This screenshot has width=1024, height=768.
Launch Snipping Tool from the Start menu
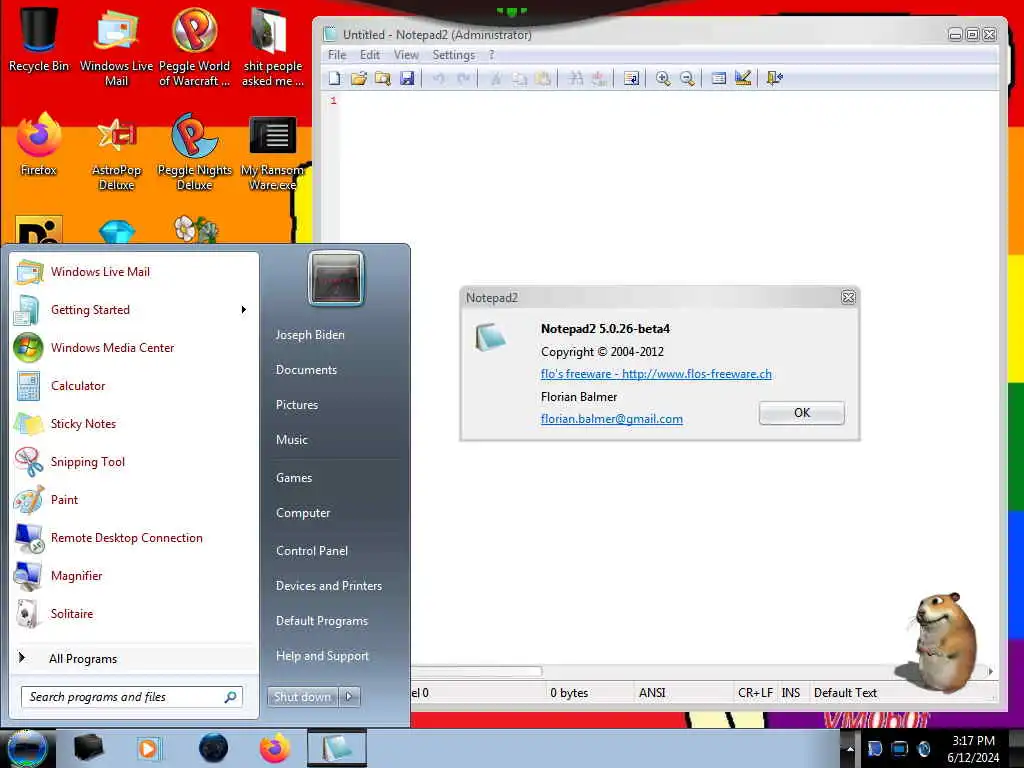(x=135, y=462)
